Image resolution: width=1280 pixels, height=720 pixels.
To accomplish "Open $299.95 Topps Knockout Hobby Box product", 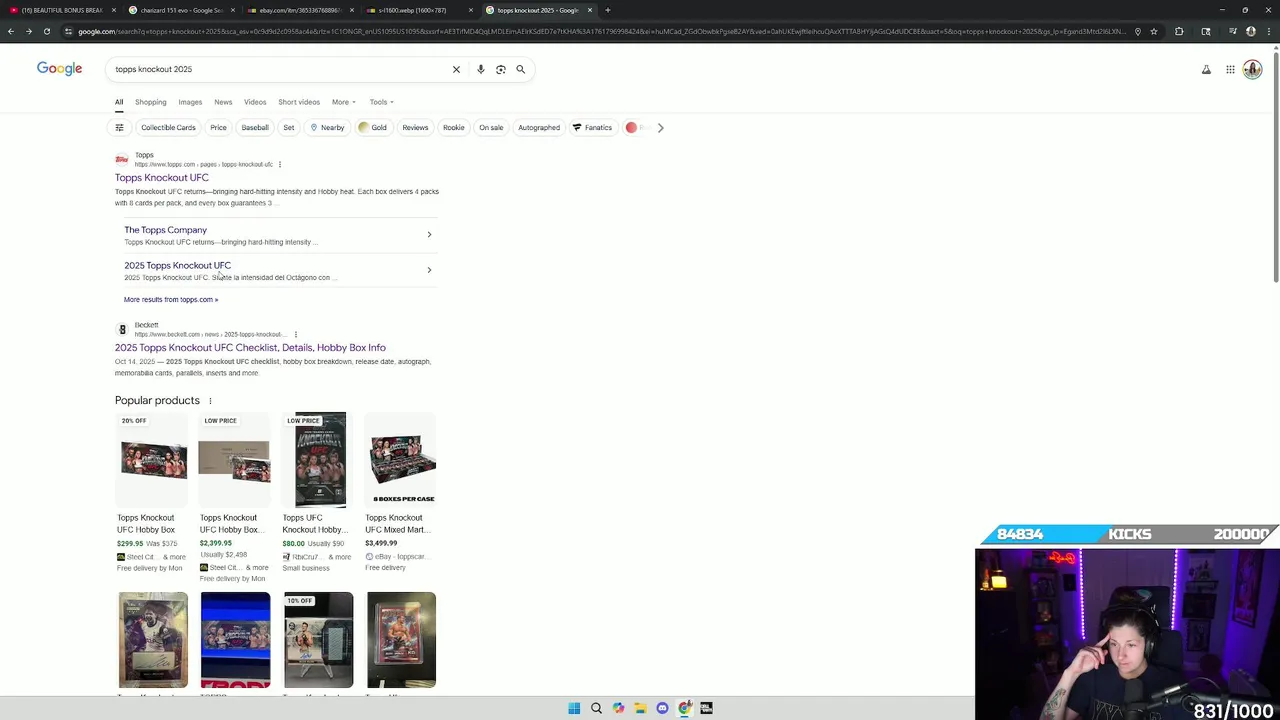I will [153, 492].
